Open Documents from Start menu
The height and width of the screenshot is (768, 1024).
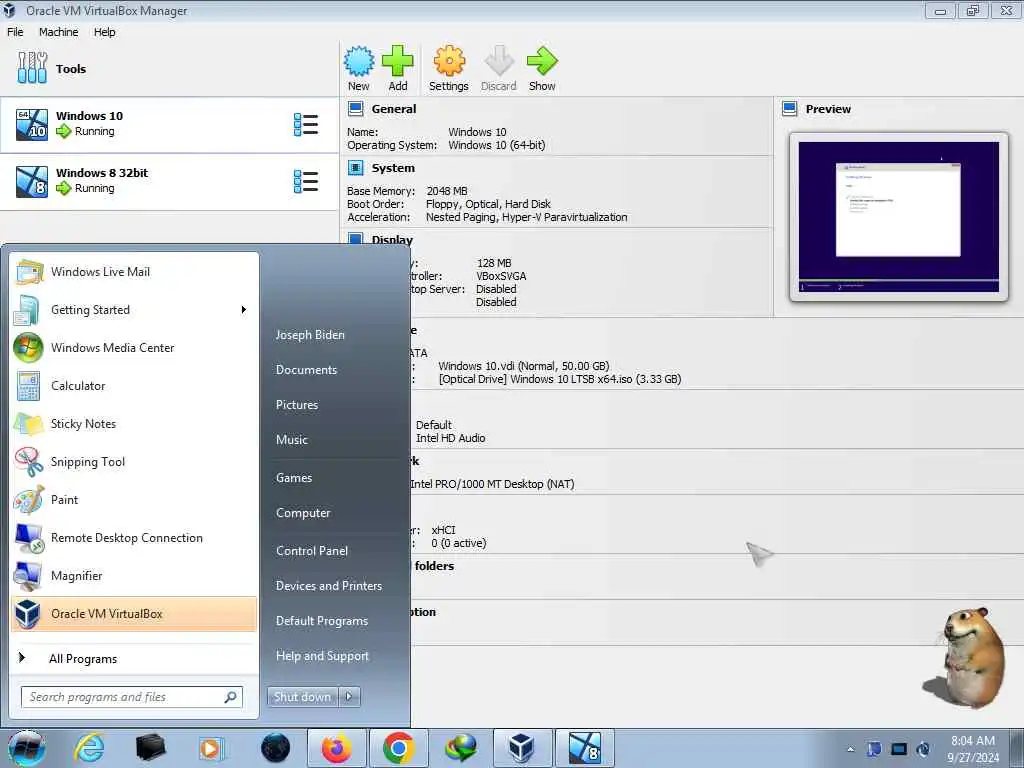pos(306,370)
